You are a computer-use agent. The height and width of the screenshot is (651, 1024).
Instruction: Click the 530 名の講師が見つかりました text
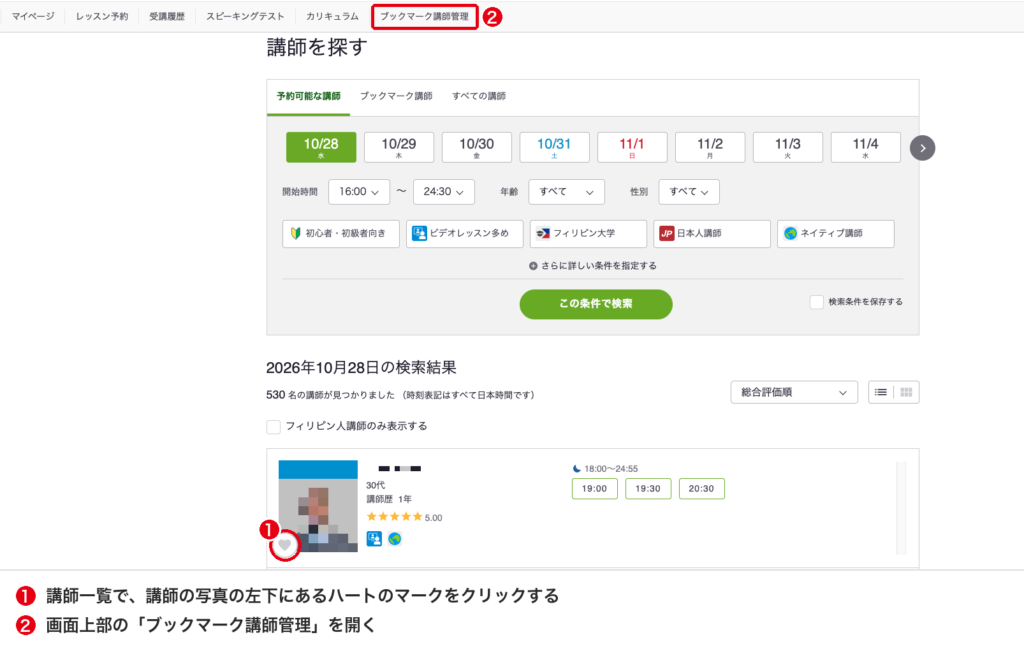tap(330, 395)
